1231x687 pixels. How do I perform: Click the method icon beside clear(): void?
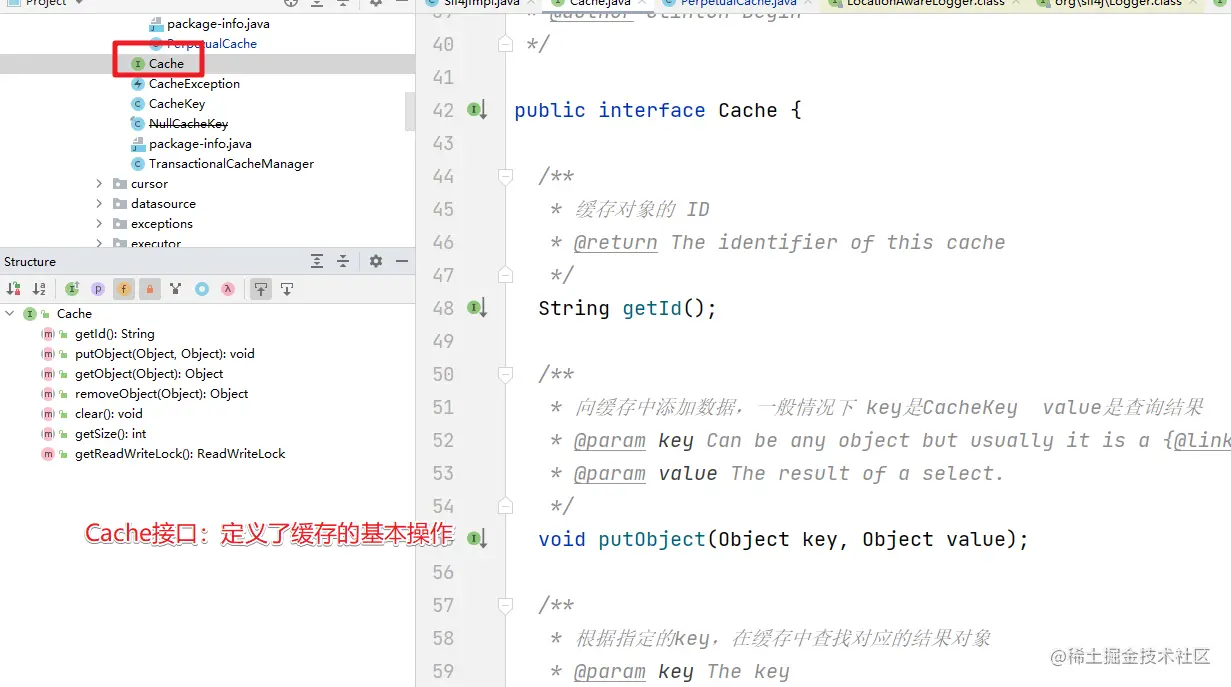click(x=48, y=414)
